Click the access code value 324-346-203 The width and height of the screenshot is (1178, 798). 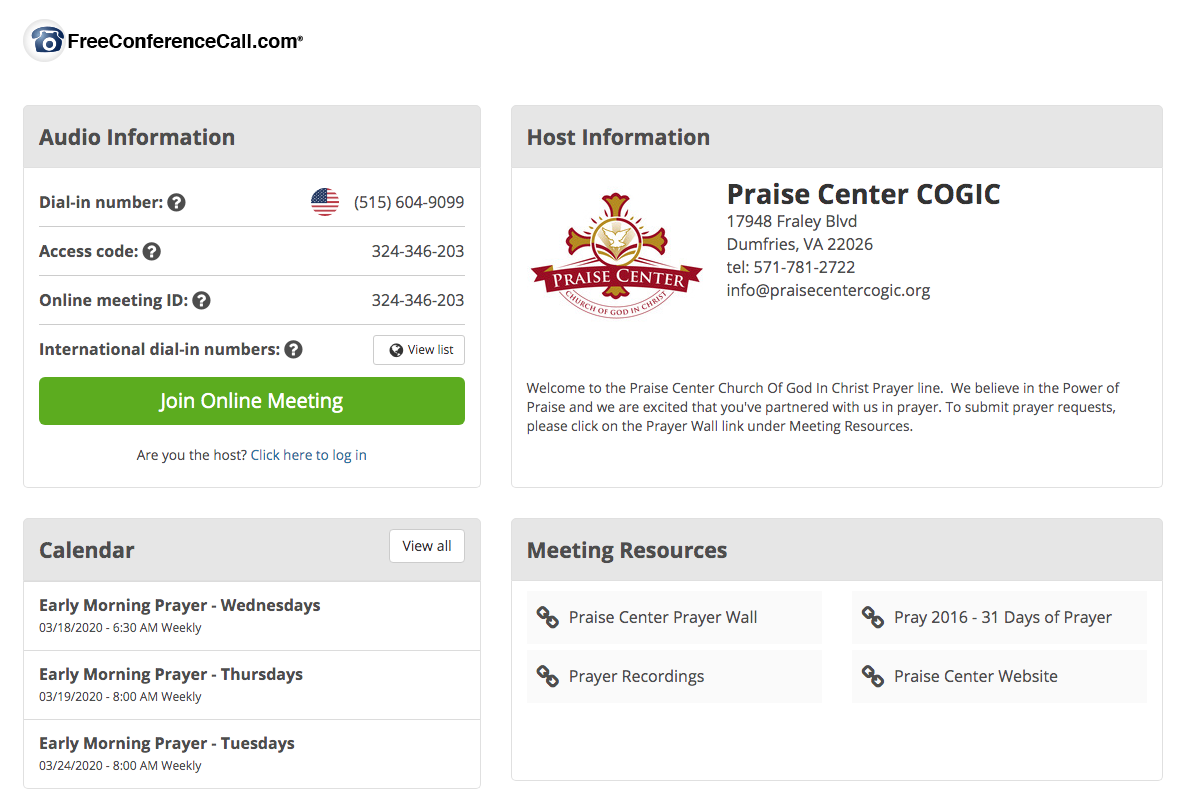pos(418,252)
